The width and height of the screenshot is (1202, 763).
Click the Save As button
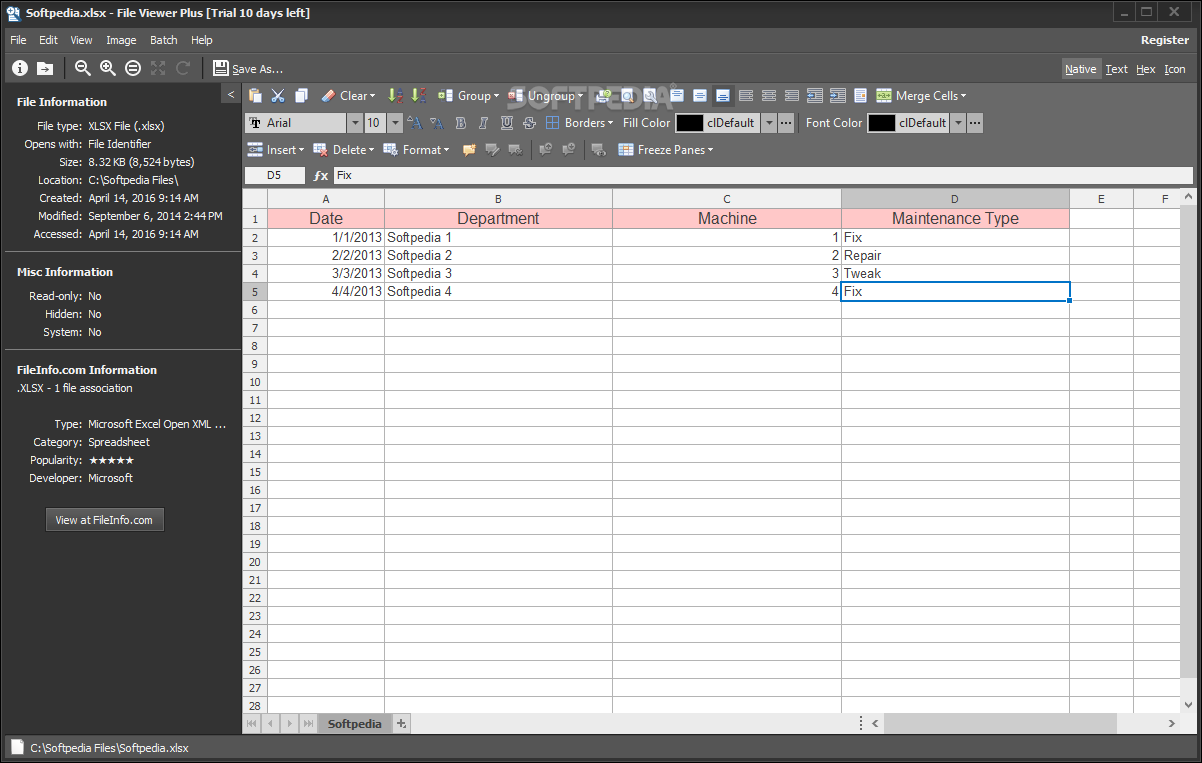[248, 69]
